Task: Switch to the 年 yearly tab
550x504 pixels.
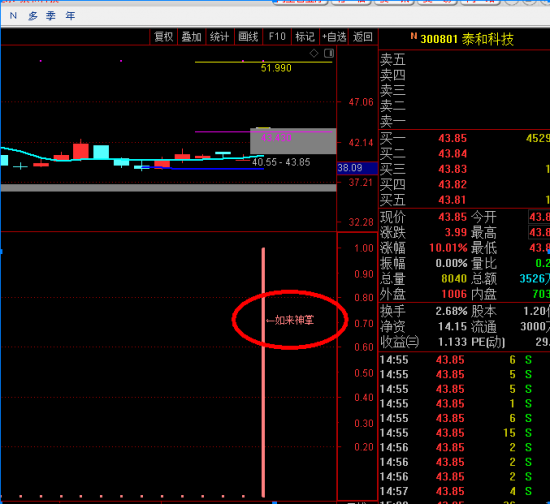Action: 70,16
